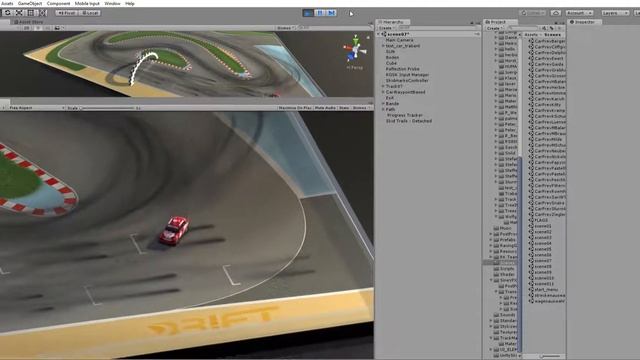Open the Component menu
The width and height of the screenshot is (640, 360).
[x=58, y=3]
